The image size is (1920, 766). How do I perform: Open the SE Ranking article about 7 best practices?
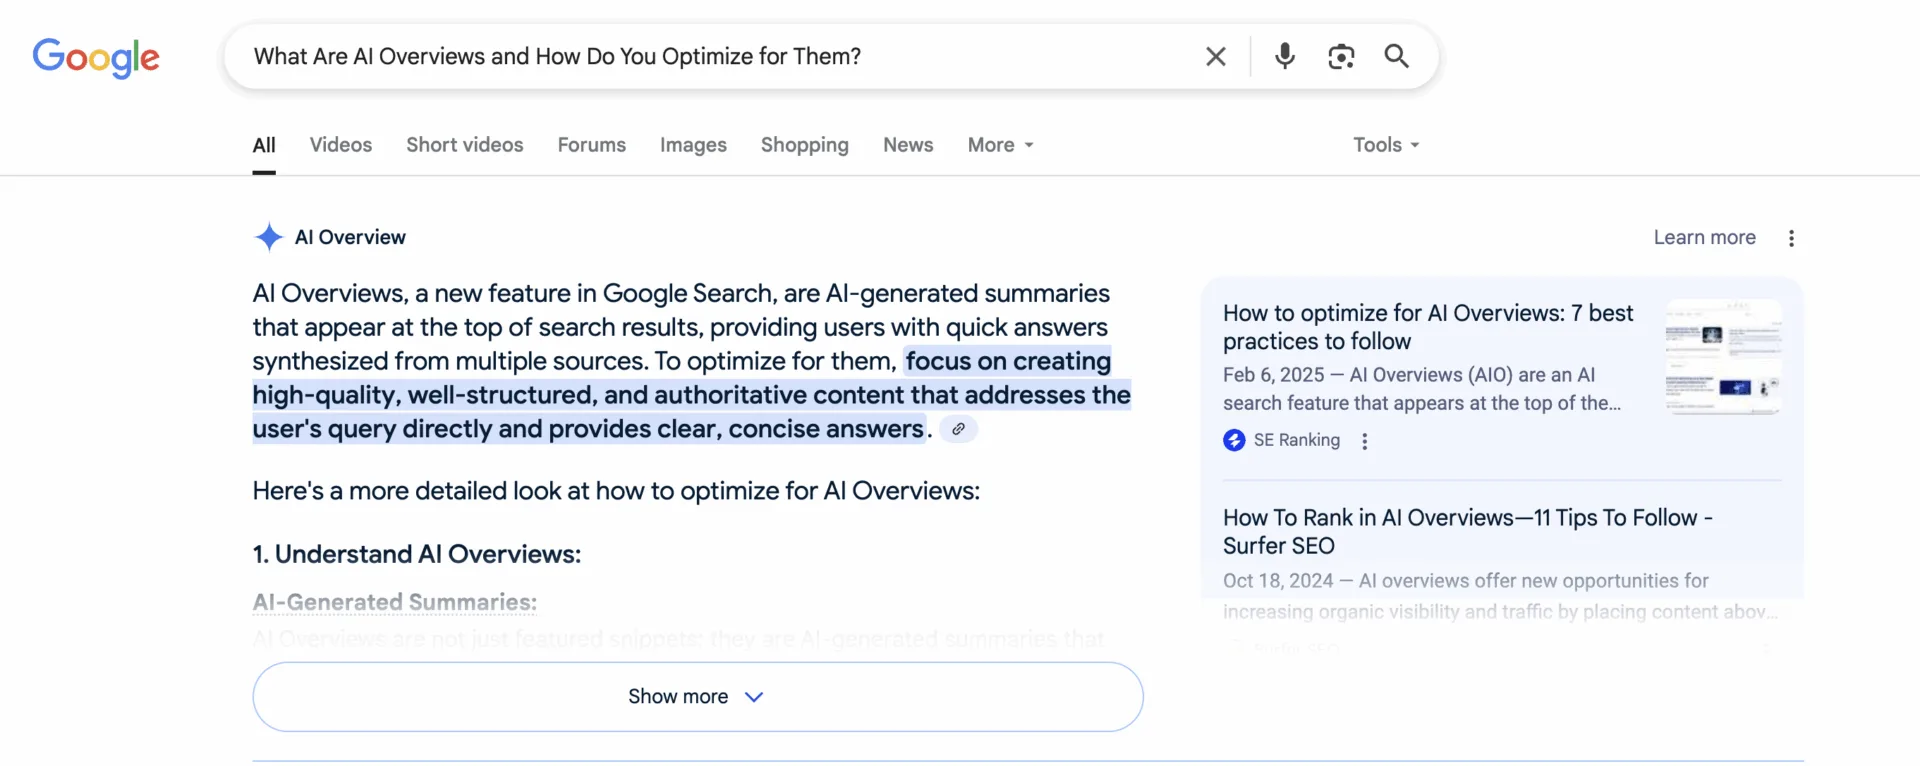point(1428,327)
